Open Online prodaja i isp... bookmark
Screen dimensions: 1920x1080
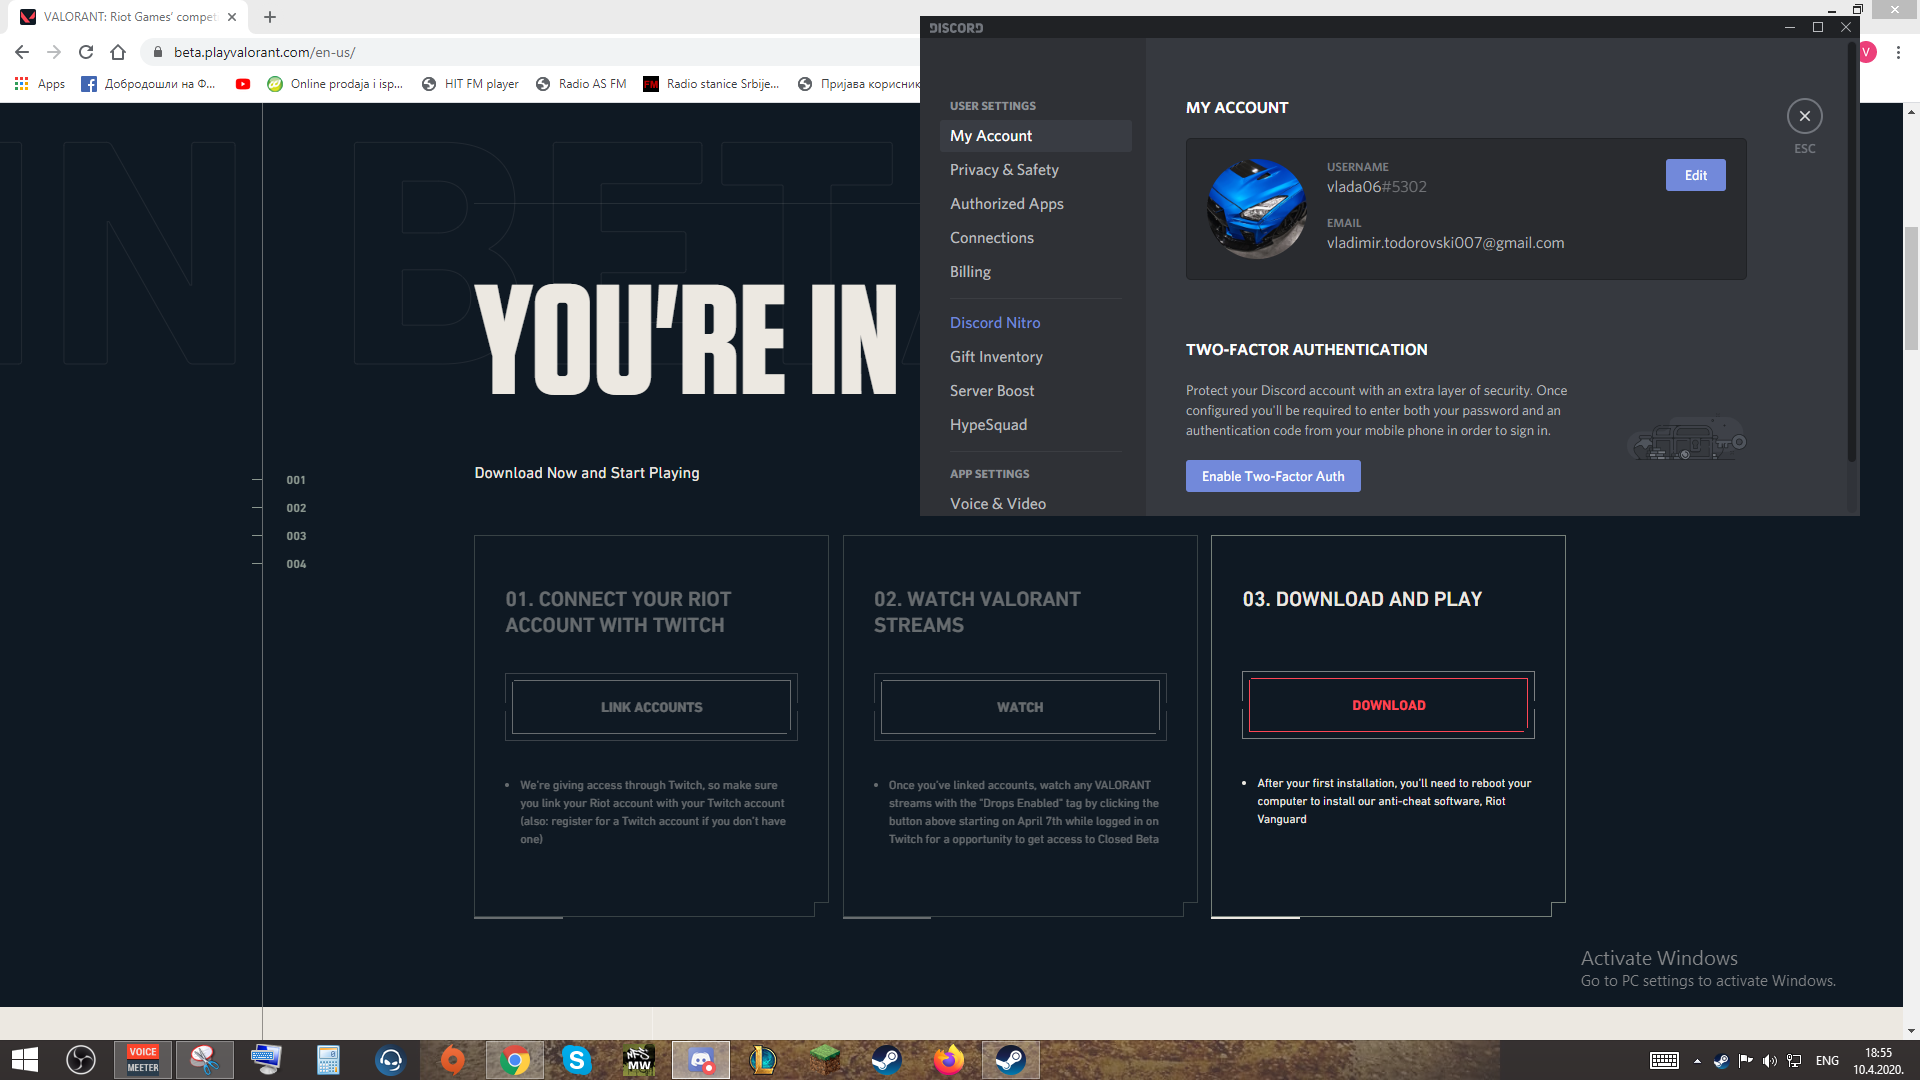click(335, 84)
